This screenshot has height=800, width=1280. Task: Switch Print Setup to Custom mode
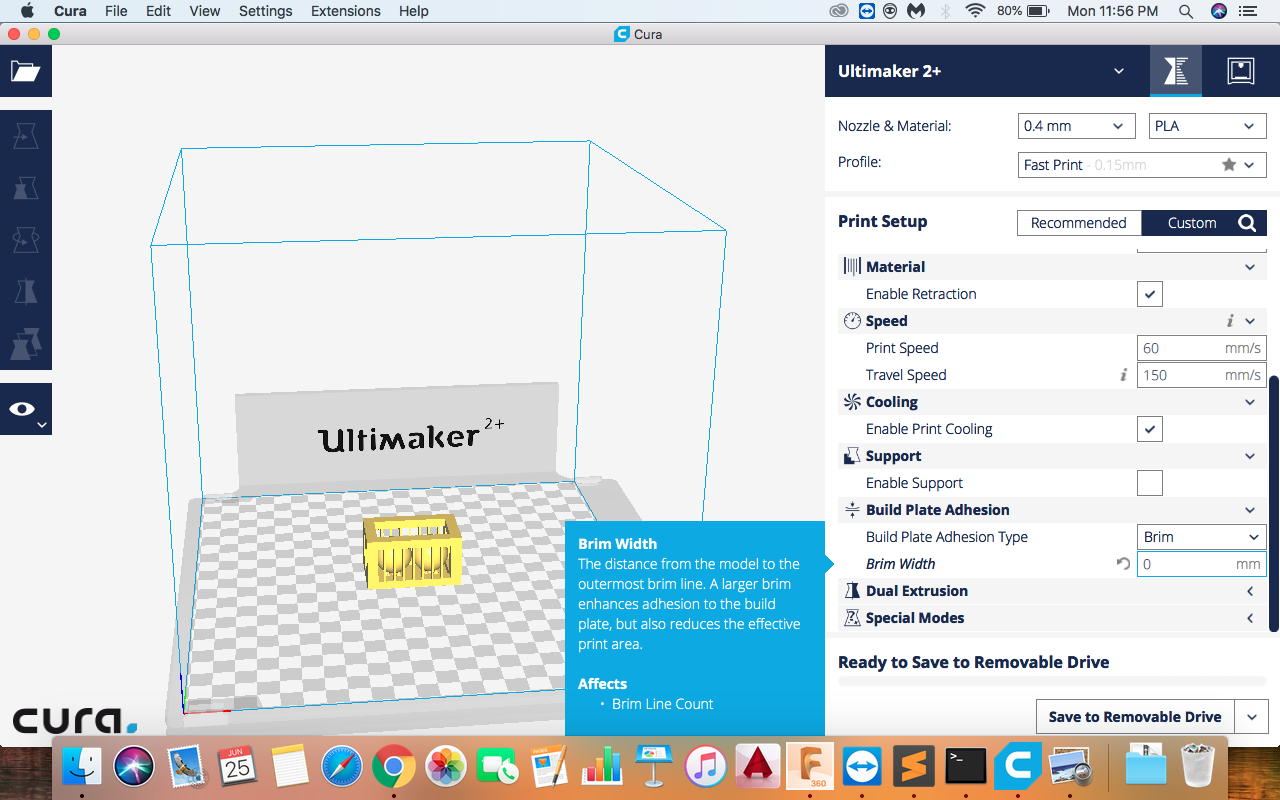1192,223
